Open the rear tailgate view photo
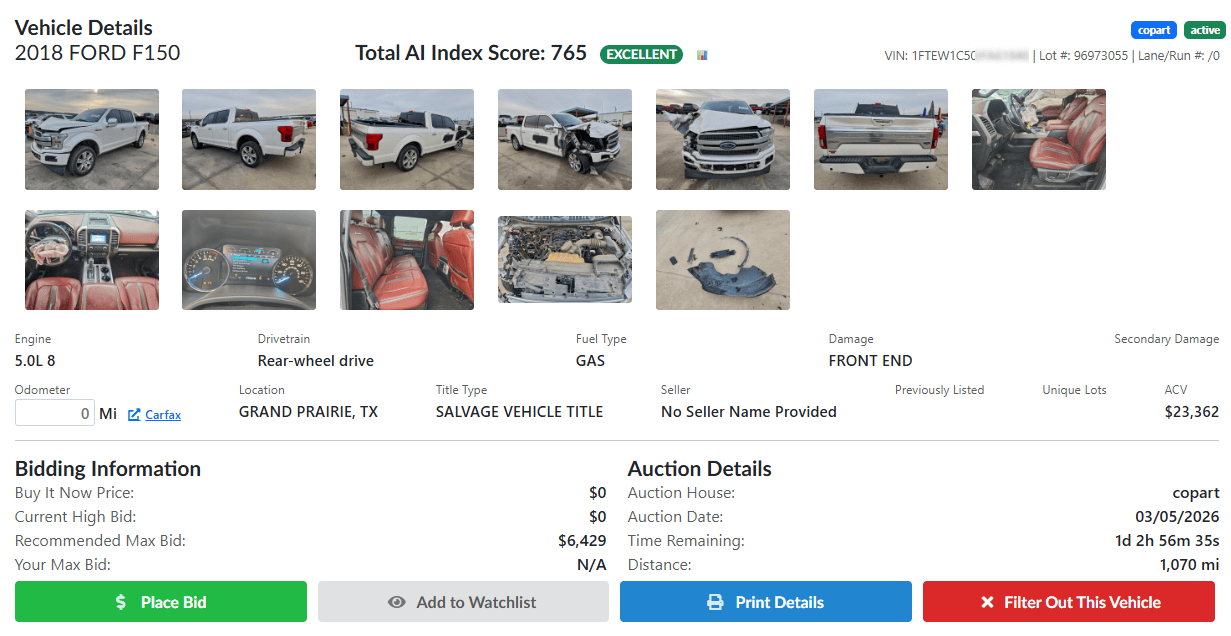Viewport: 1231px width, 636px height. [x=881, y=139]
